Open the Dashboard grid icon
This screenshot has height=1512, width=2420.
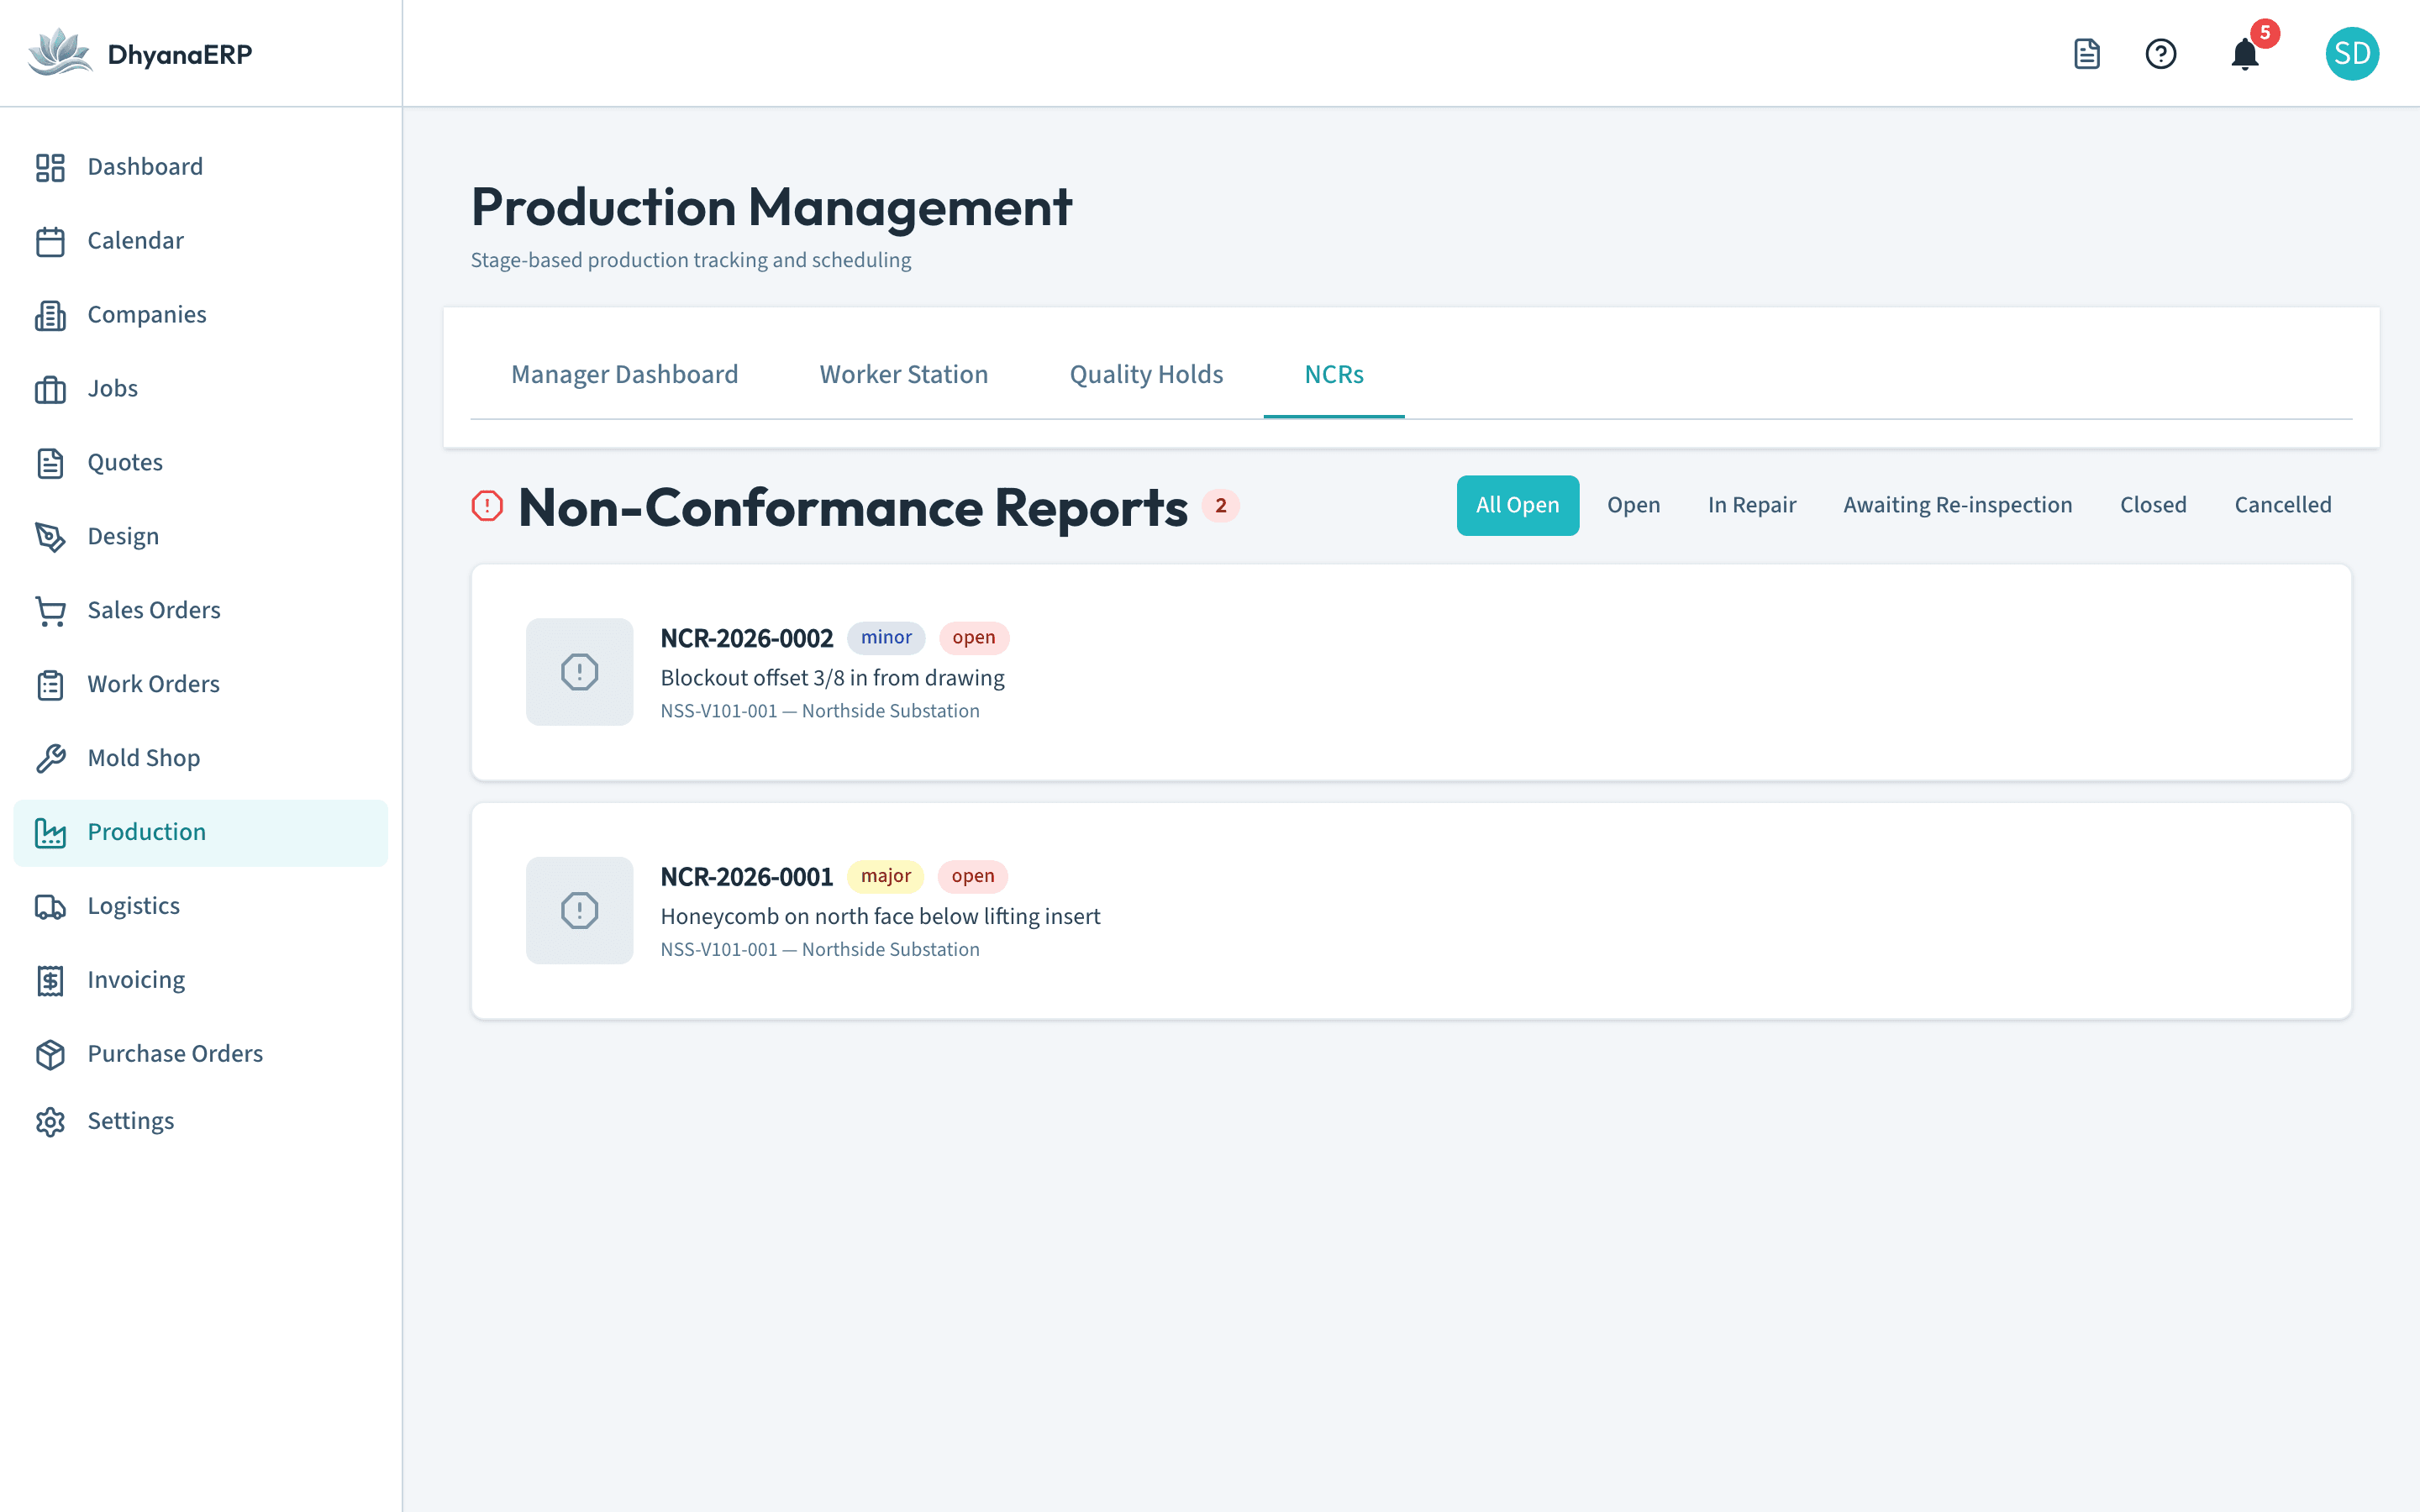coord(50,167)
